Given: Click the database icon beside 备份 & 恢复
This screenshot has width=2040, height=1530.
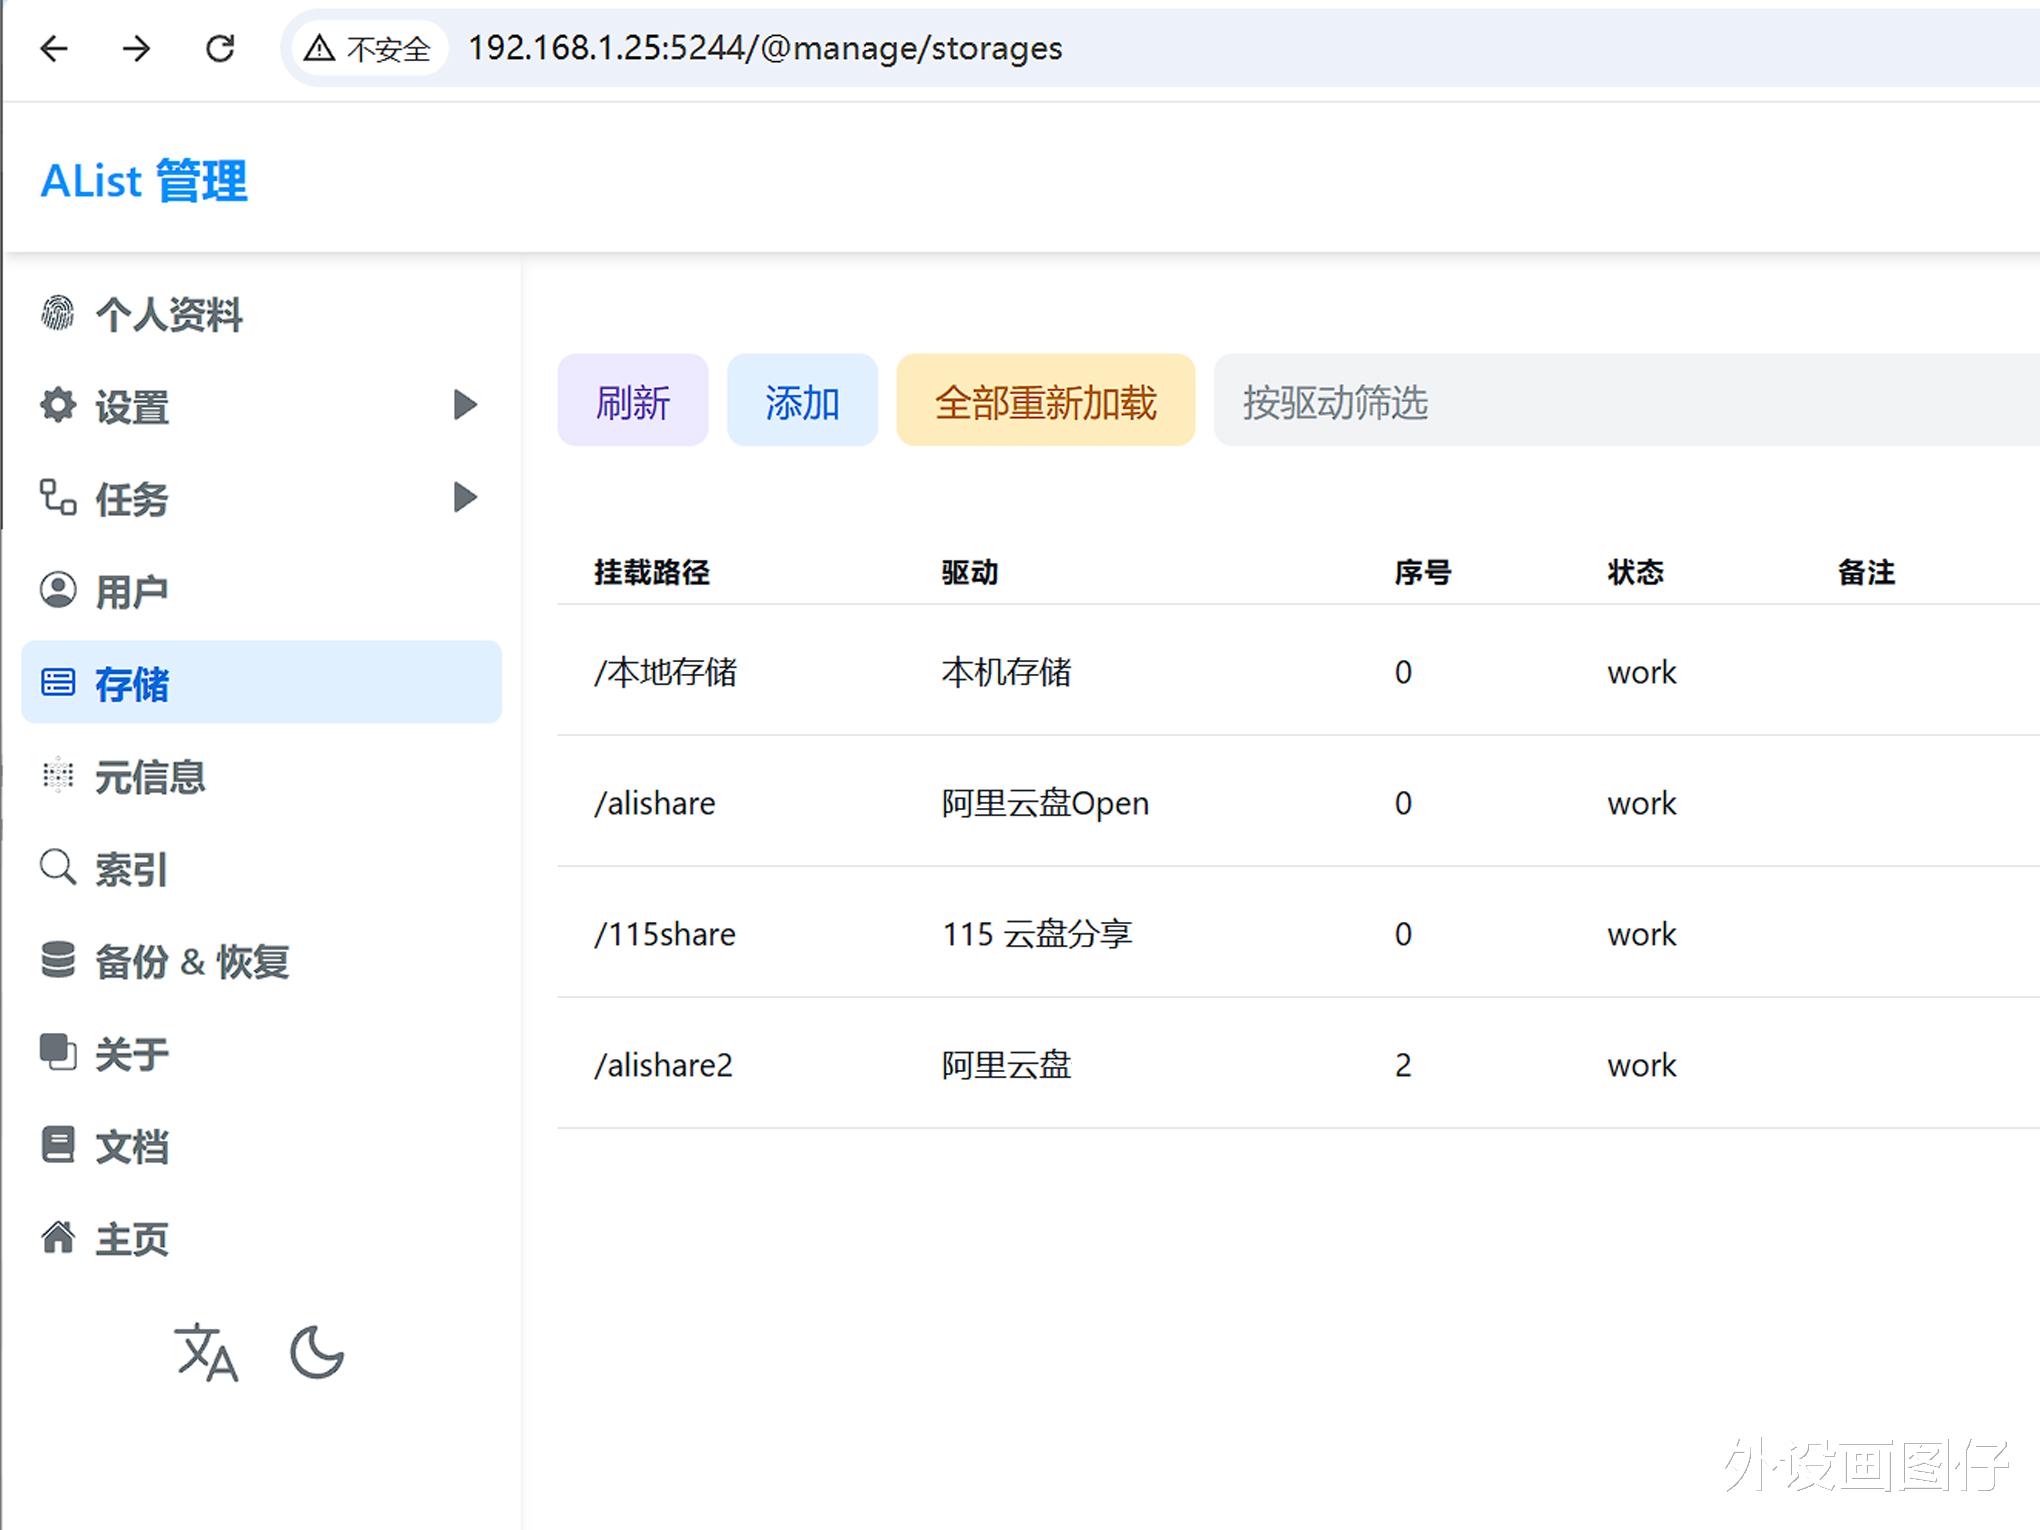Looking at the screenshot, I should click(x=58, y=960).
